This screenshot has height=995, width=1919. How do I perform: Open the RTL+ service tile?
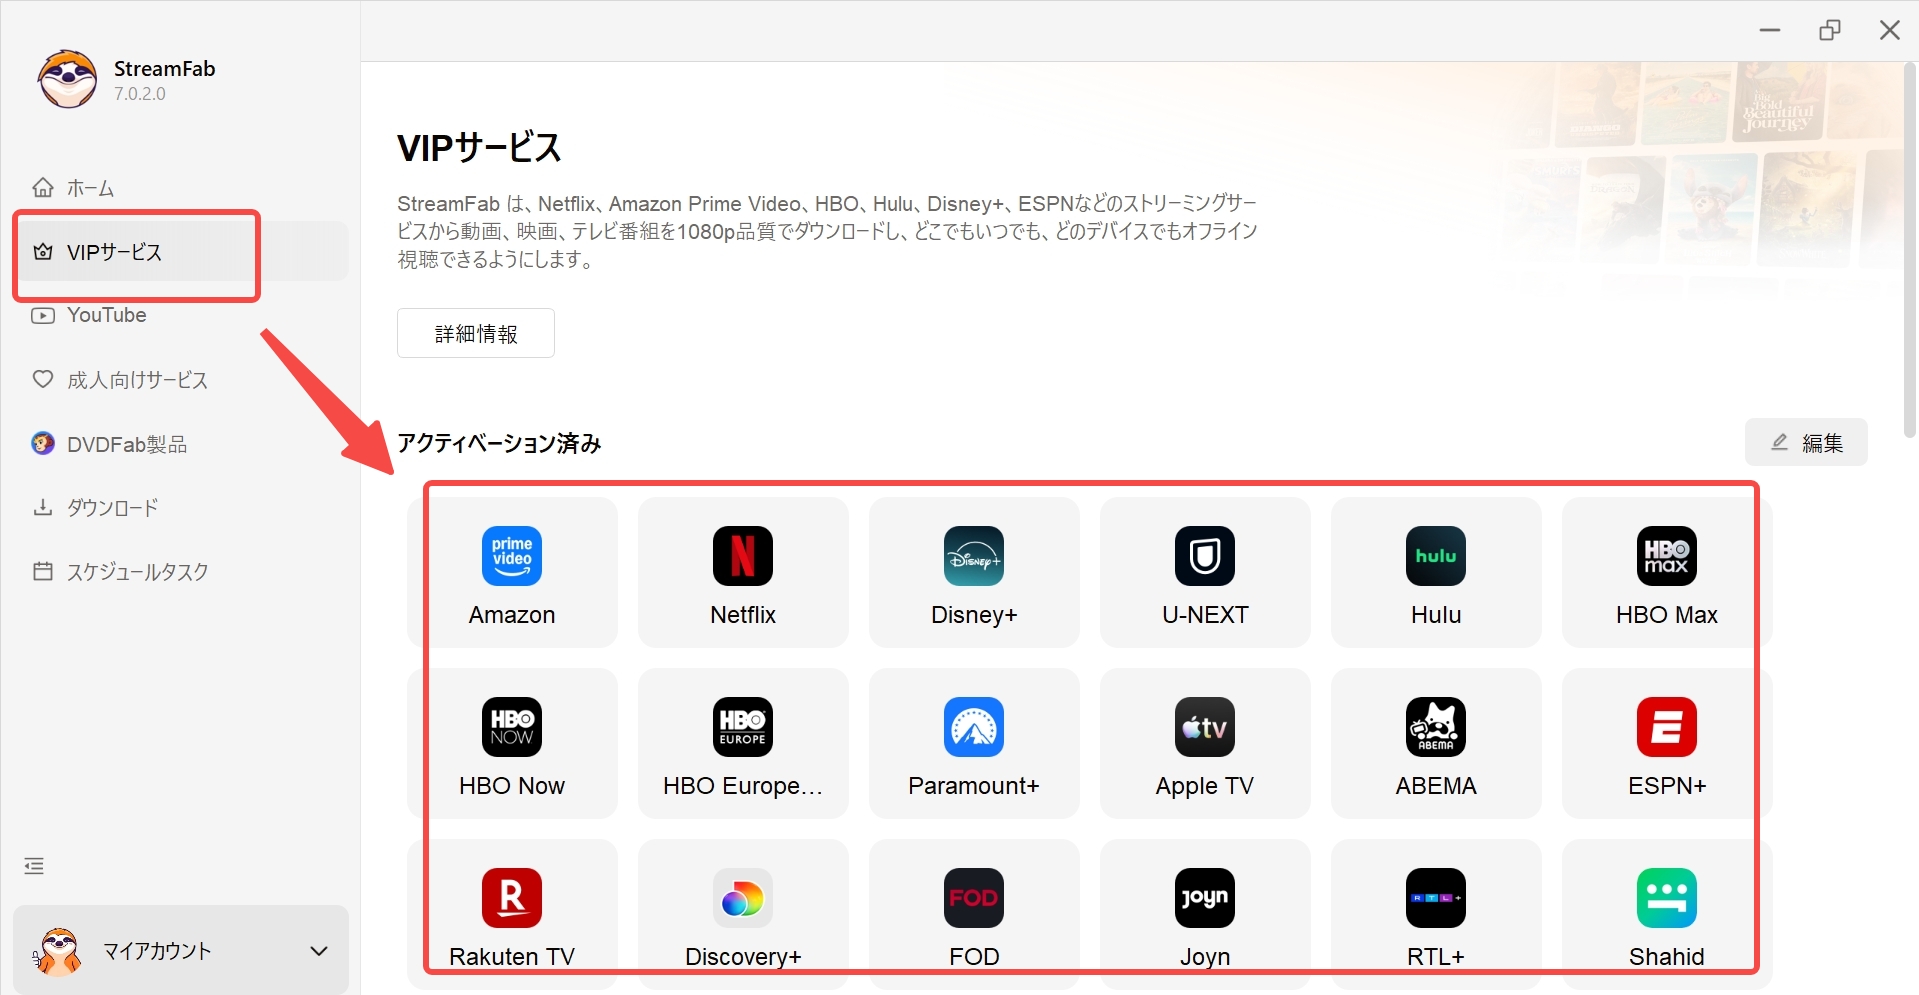[x=1436, y=914]
